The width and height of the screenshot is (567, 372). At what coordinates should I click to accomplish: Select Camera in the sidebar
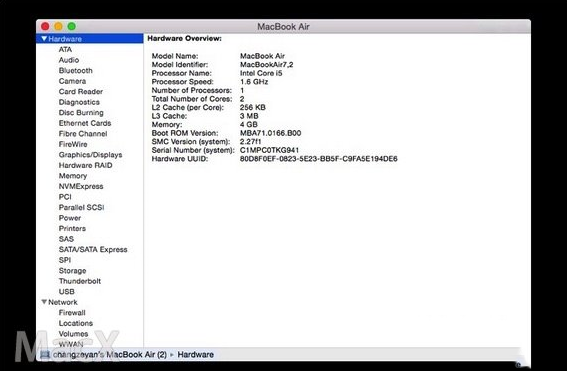(72, 81)
